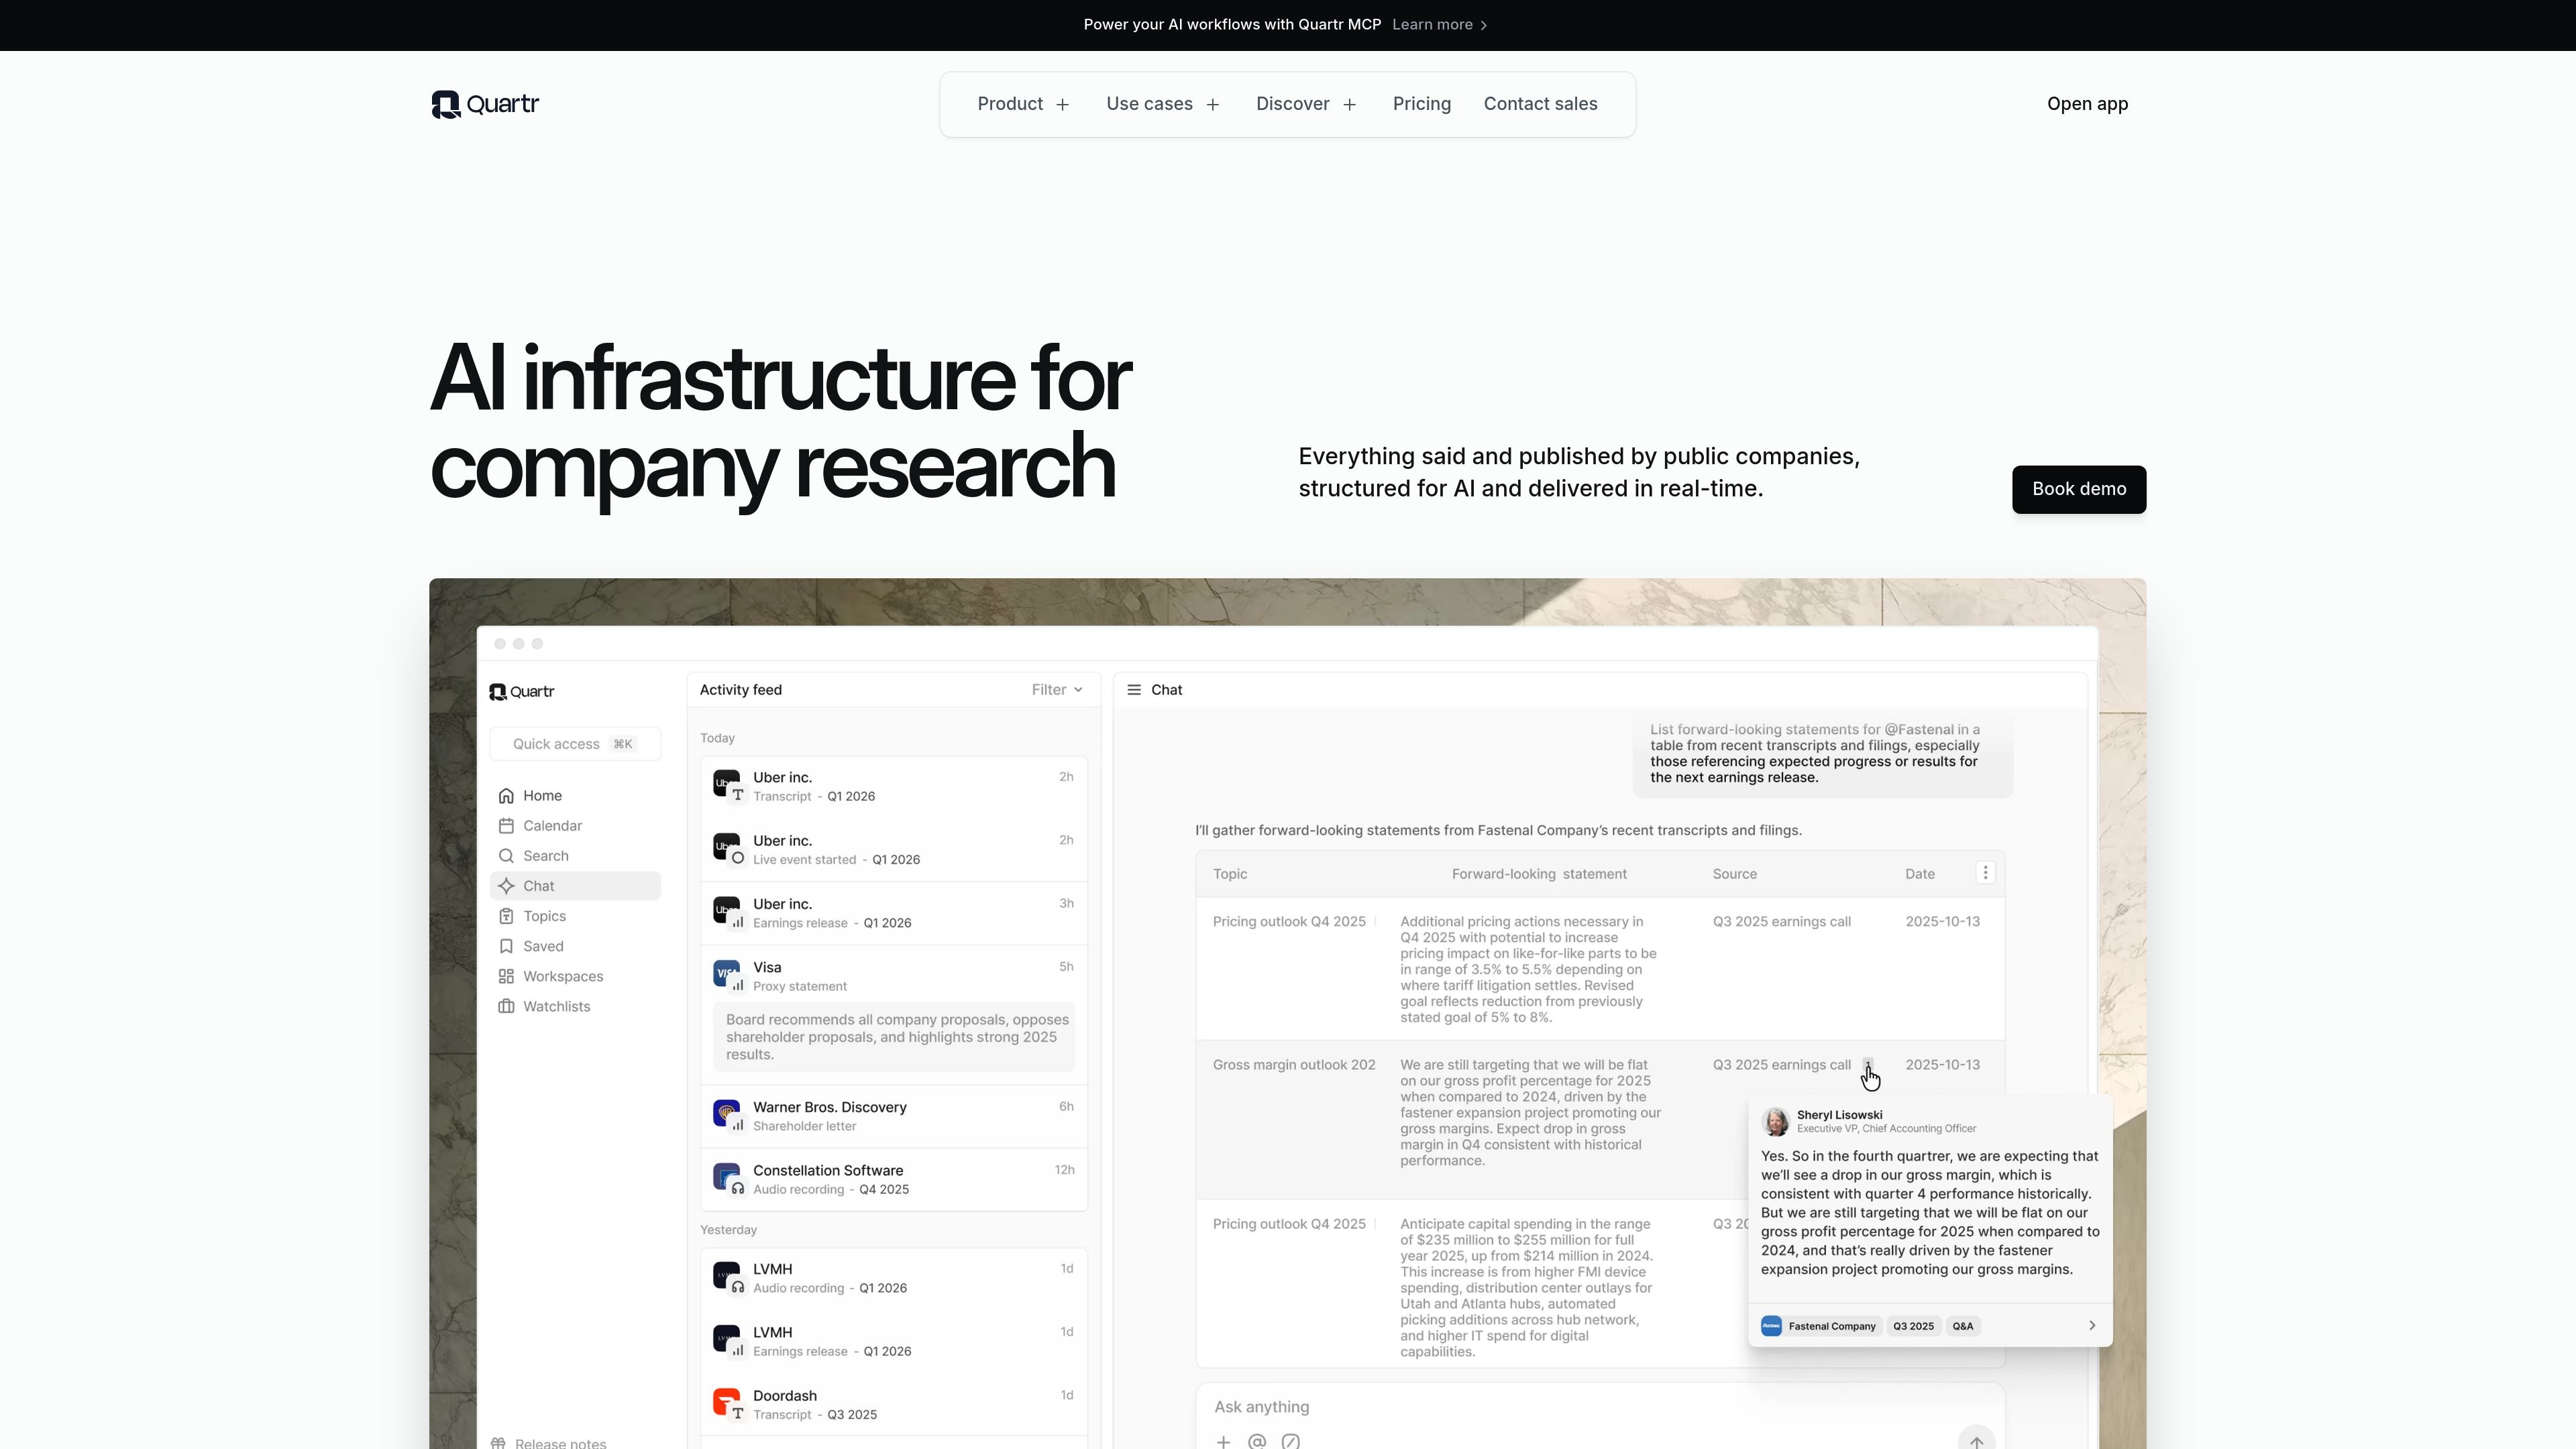Viewport: 2576px width, 1449px height.
Task: Open the Topics icon in the sidebar
Action: [x=506, y=916]
